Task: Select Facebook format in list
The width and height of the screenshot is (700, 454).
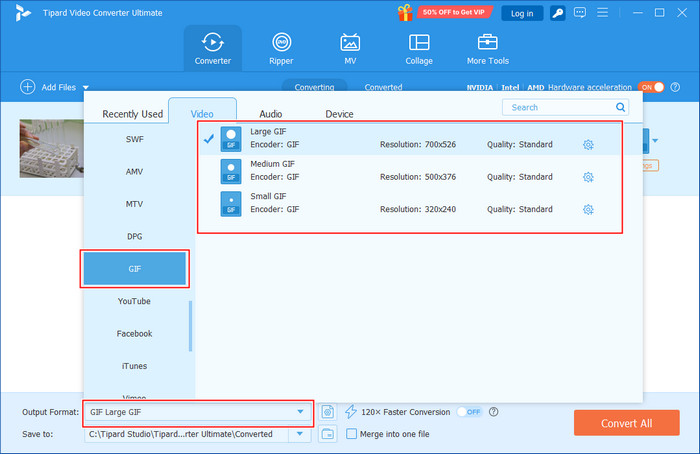Action: point(135,333)
